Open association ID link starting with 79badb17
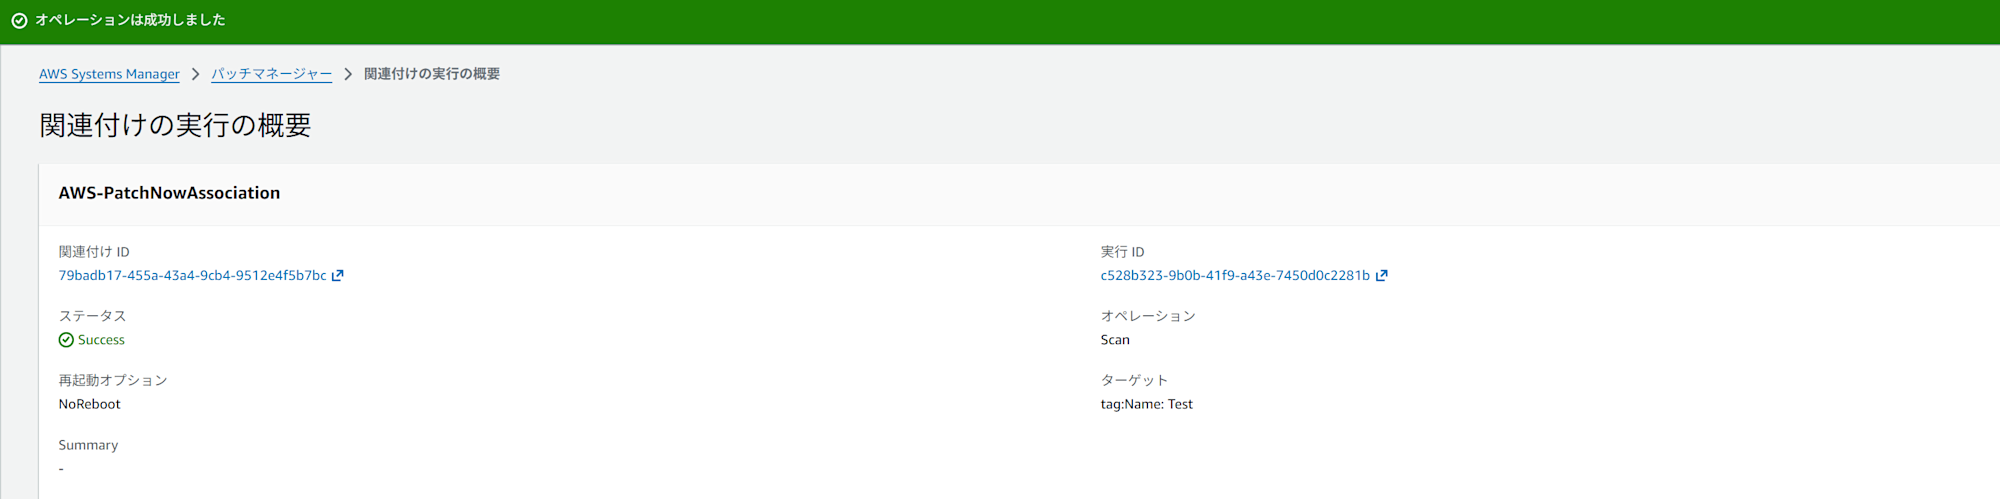This screenshot has width=2000, height=499. tap(192, 276)
